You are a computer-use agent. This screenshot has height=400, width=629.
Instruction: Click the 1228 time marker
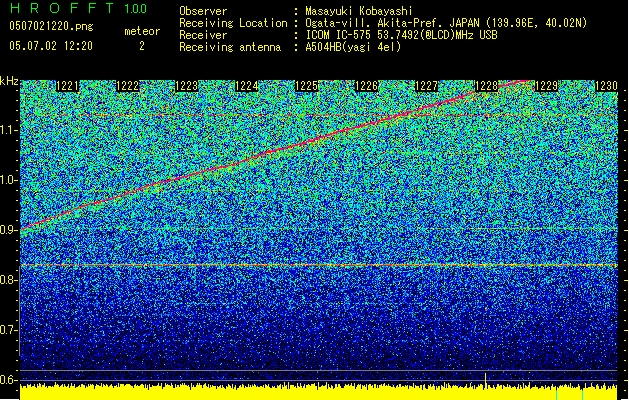[x=487, y=86]
